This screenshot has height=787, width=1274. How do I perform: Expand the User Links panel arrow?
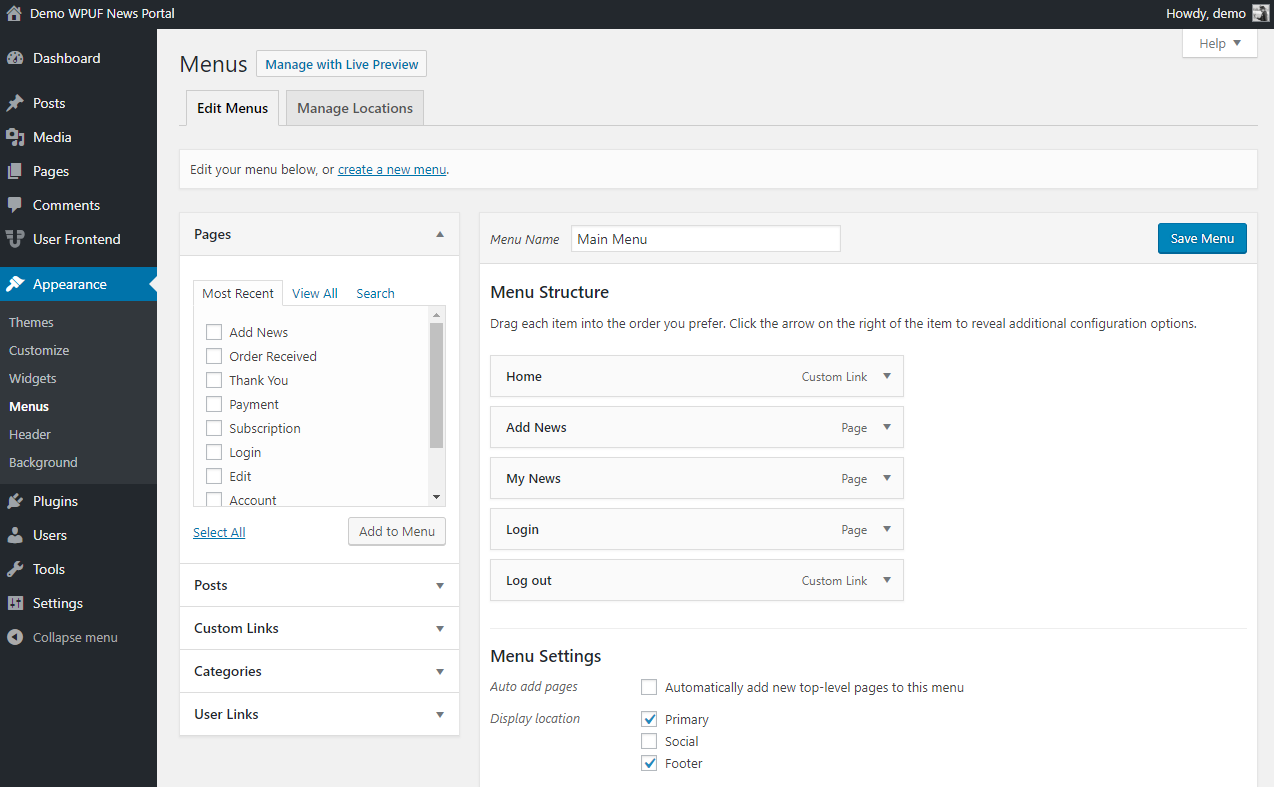440,715
